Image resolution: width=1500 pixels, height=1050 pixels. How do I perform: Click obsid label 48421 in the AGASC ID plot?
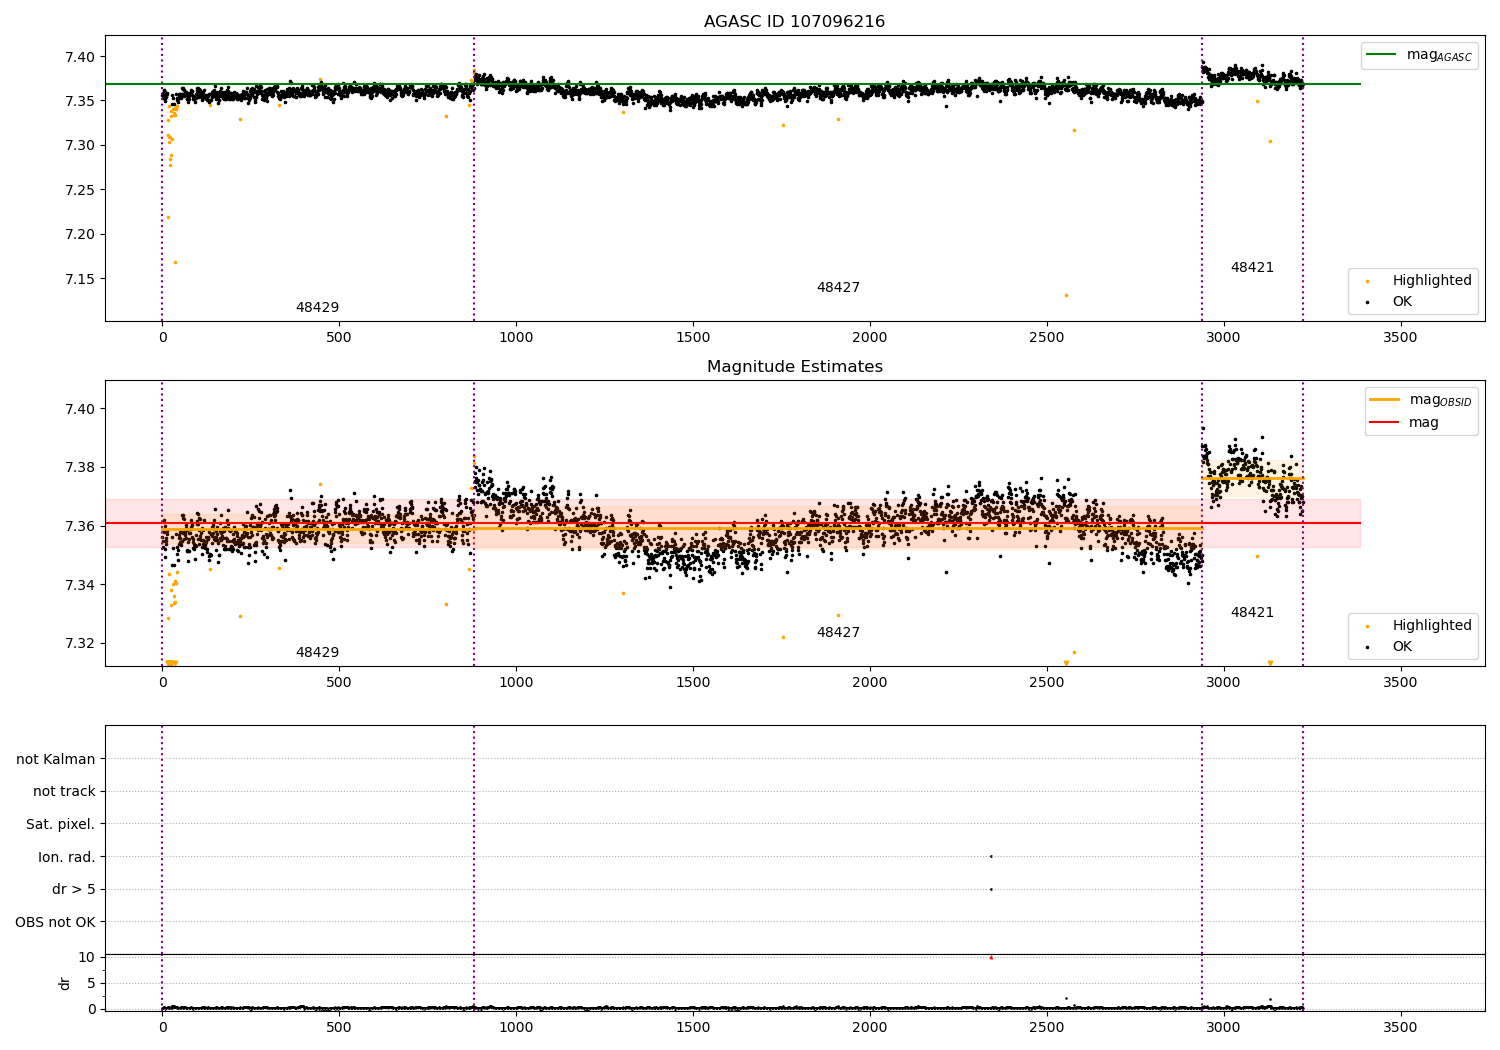[x=1252, y=268]
